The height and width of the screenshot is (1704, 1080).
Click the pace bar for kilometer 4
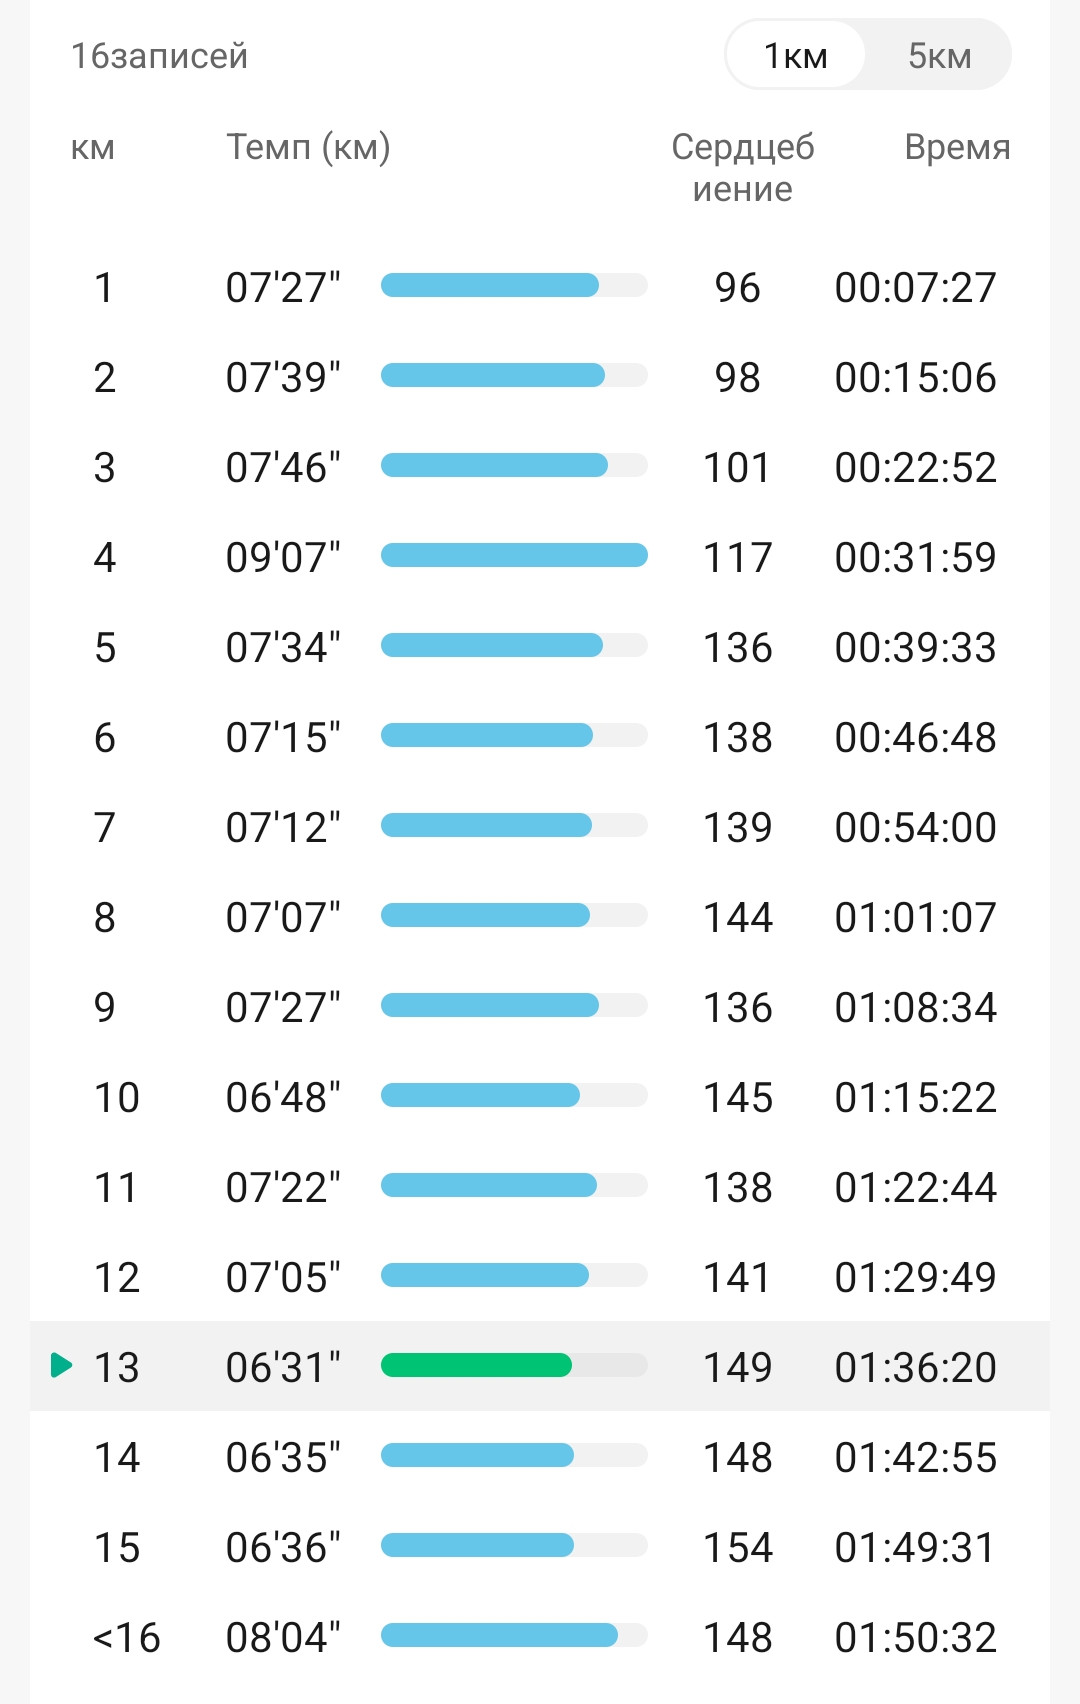click(x=514, y=555)
